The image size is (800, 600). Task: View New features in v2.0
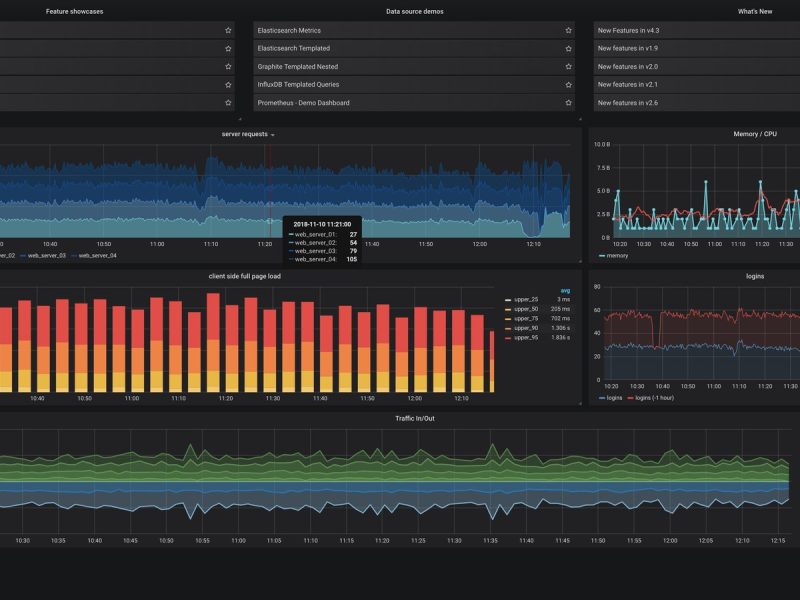628,67
